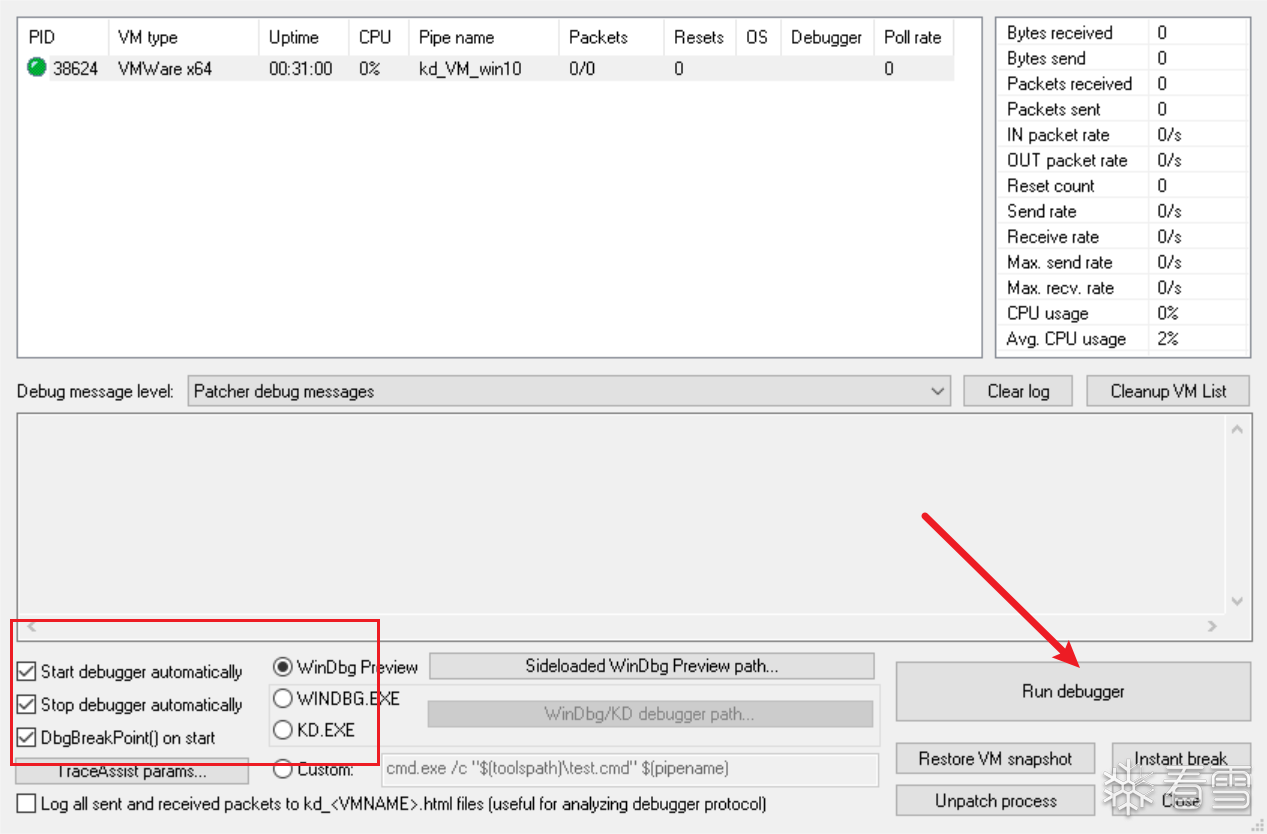This screenshot has width=1267, height=834.
Task: Open TraceAssist params settings
Action: (132, 771)
